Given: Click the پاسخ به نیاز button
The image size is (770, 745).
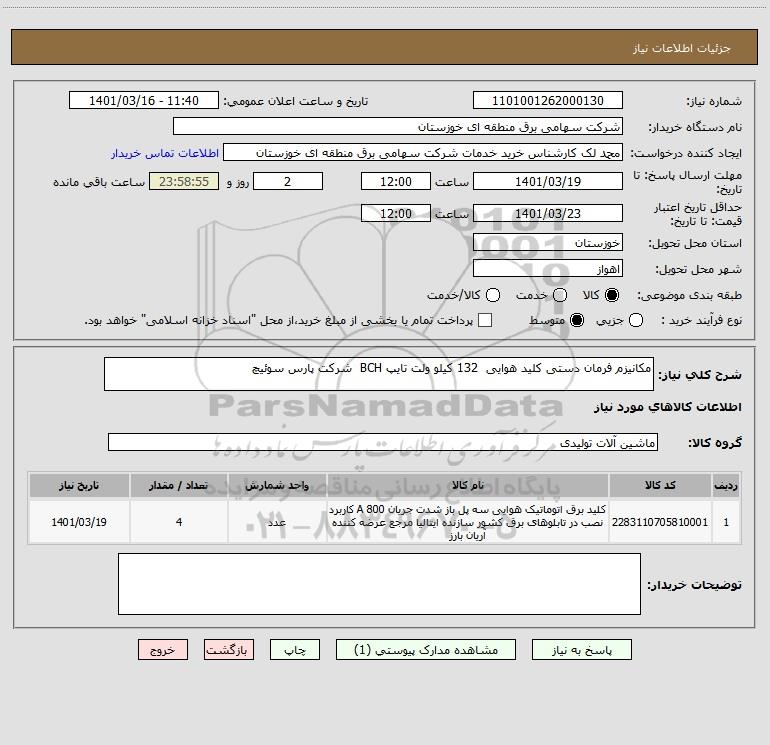Looking at the screenshot, I should click(x=581, y=650).
